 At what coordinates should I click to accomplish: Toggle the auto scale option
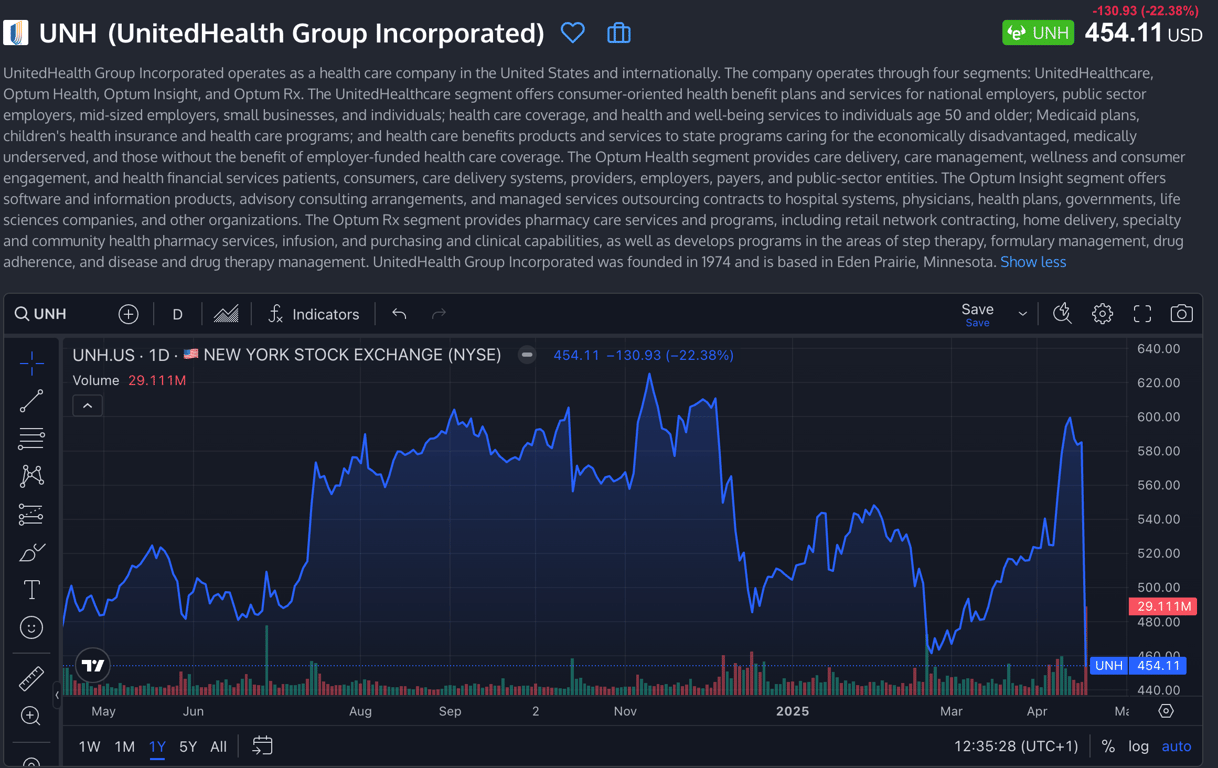(x=1176, y=746)
